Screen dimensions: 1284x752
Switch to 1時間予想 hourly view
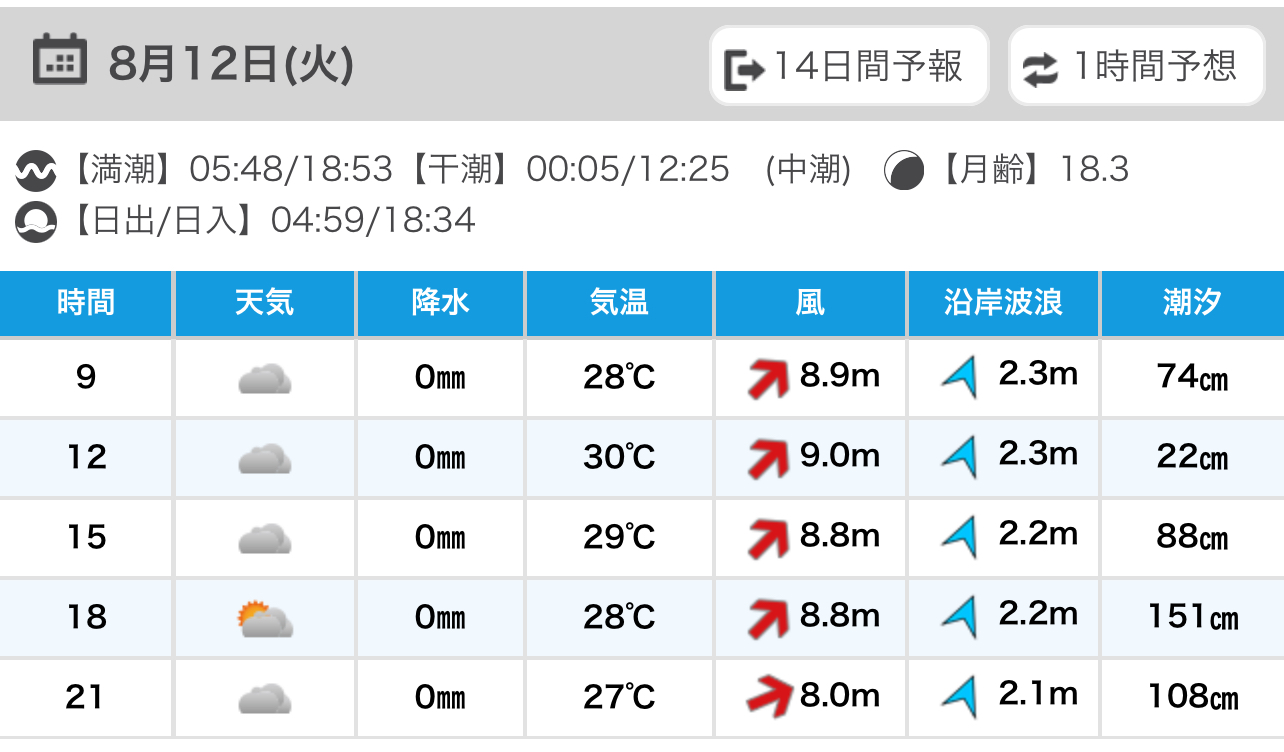tap(1136, 67)
